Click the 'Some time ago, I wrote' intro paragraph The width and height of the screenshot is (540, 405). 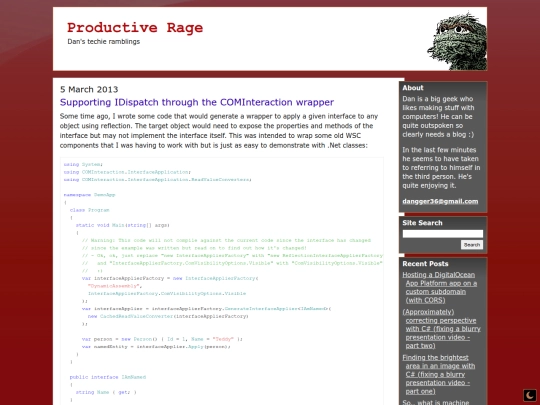click(219, 131)
